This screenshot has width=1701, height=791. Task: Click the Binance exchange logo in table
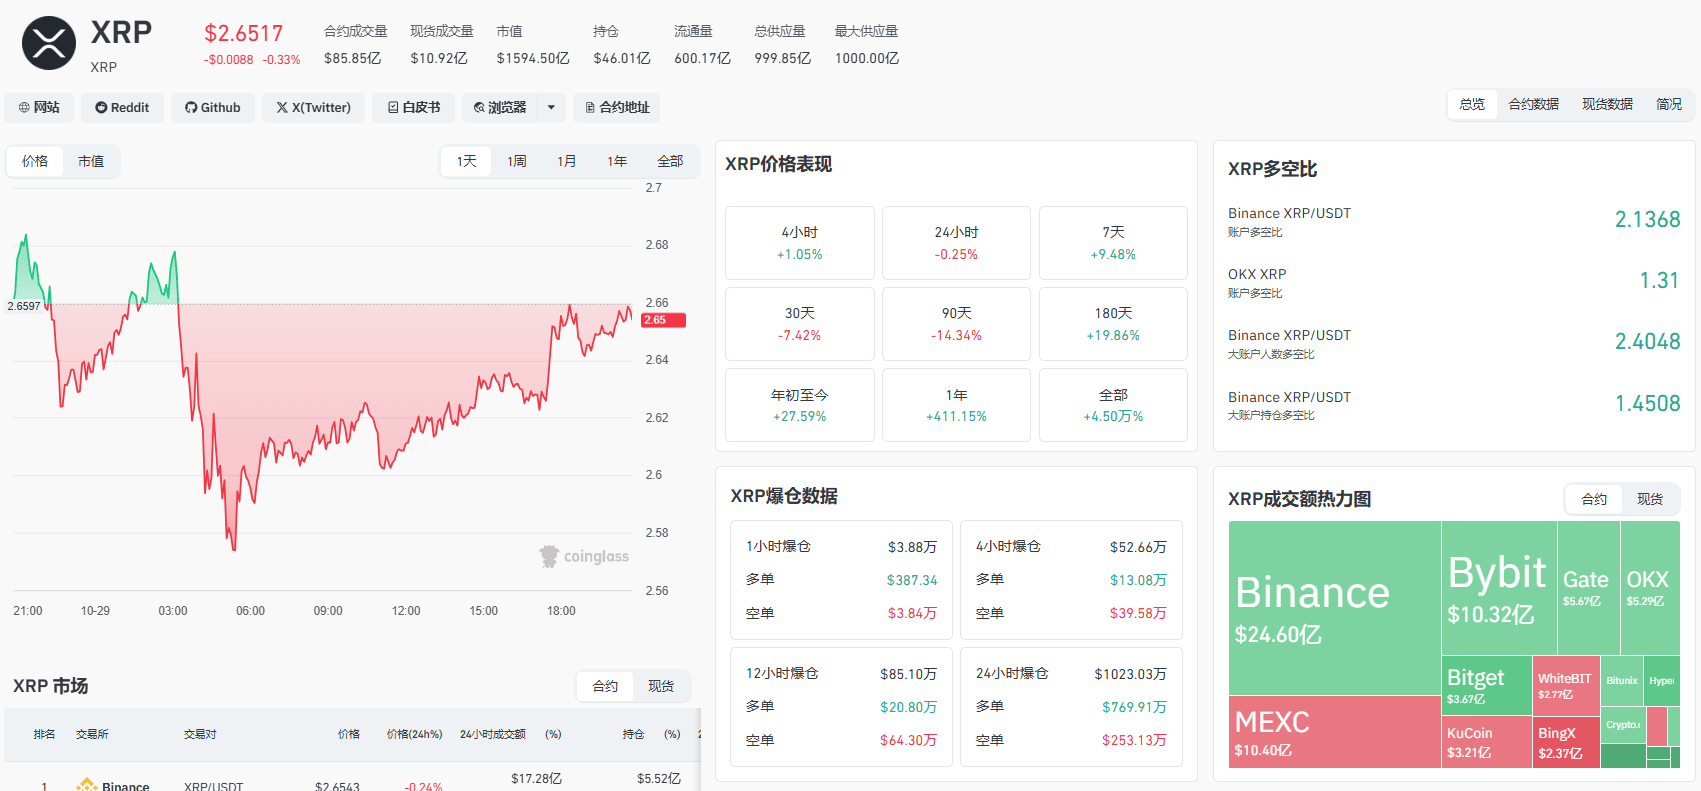[x=87, y=785]
